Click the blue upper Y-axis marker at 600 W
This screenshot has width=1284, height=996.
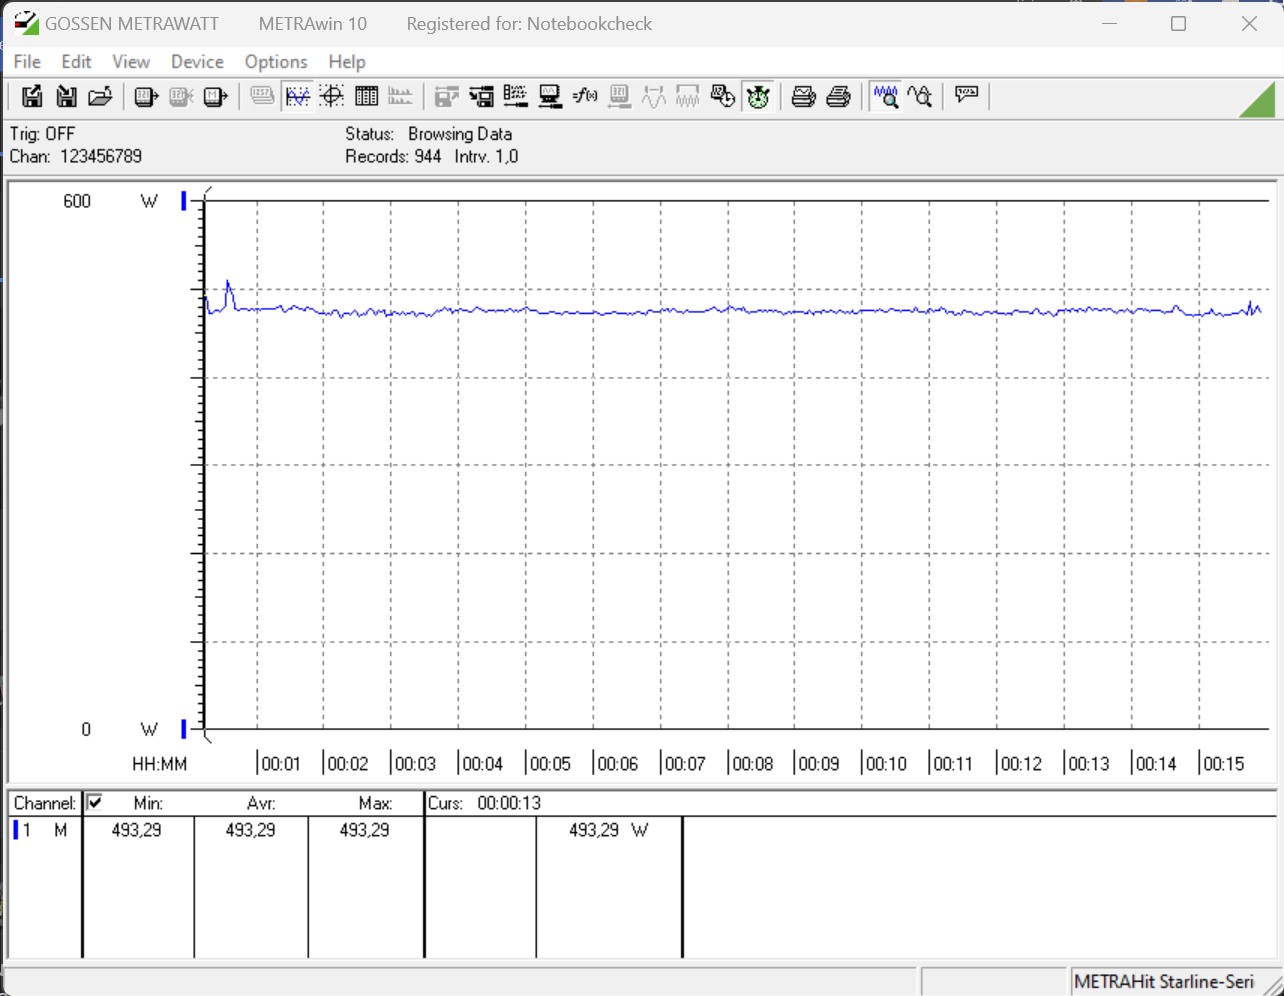point(184,201)
